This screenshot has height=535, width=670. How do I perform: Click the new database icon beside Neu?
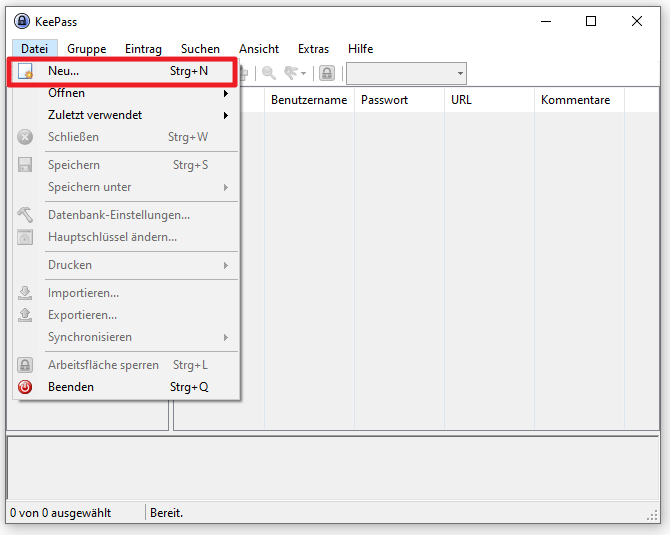[25, 71]
